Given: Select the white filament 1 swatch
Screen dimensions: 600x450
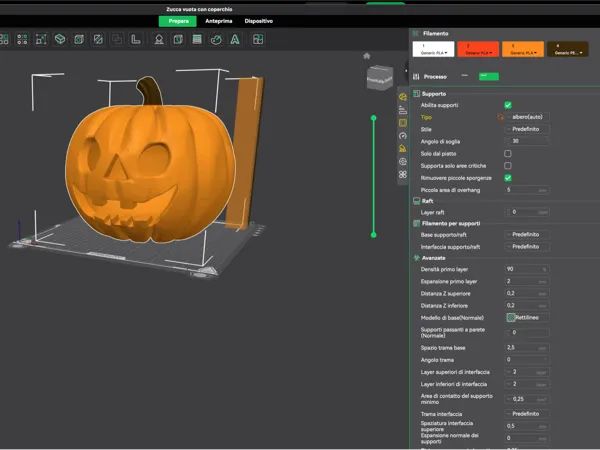Looking at the screenshot, I should point(433,49).
